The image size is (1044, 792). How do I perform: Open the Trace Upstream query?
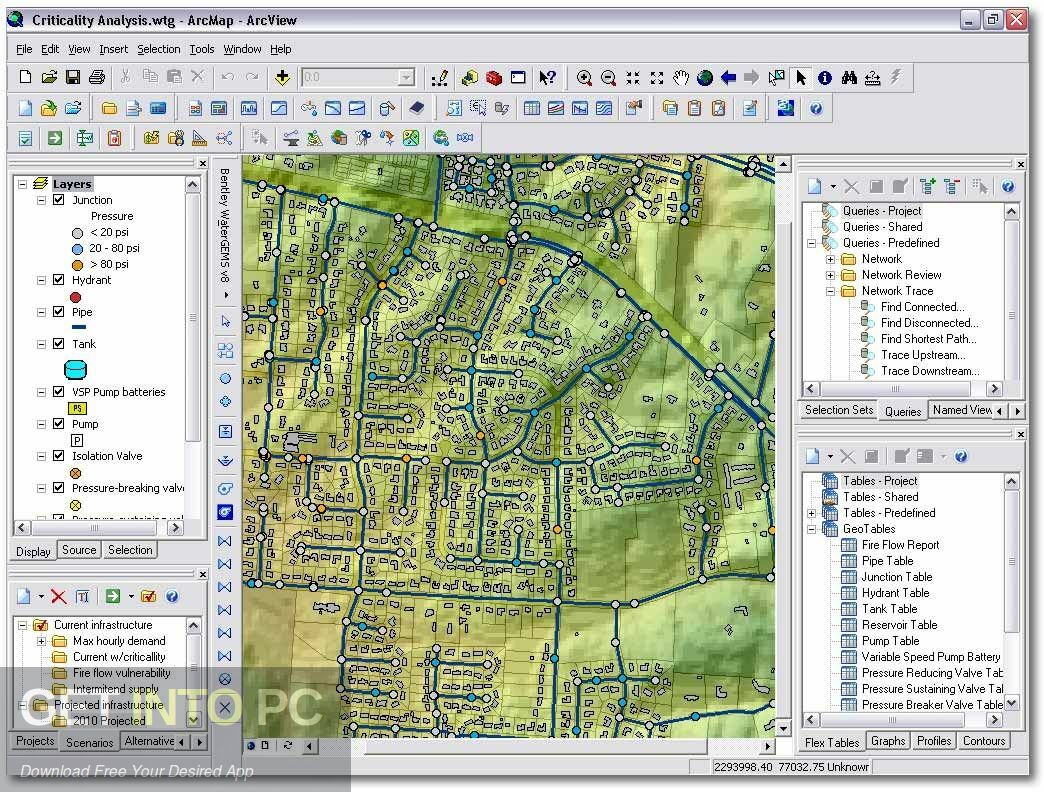pos(923,355)
